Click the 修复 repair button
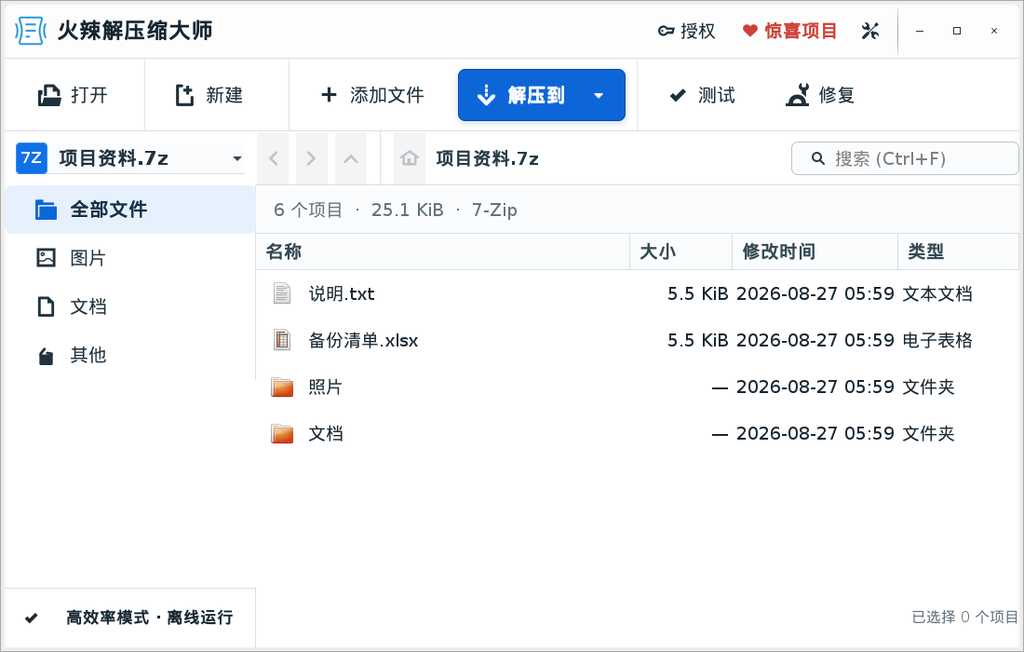The width and height of the screenshot is (1024, 652). click(x=820, y=95)
